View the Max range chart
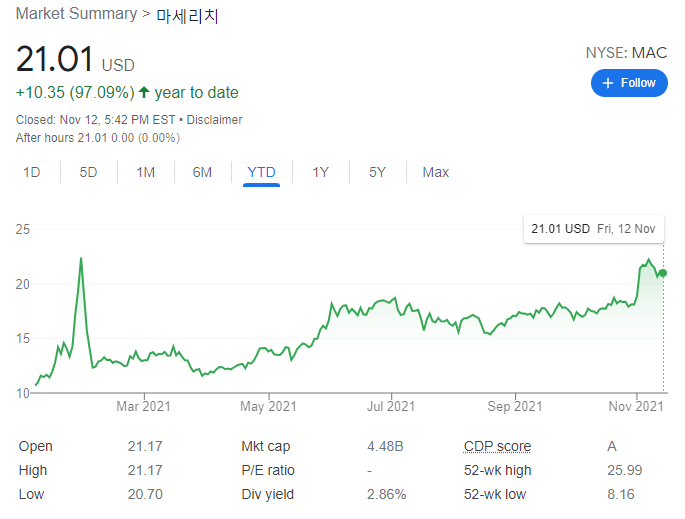685x519 pixels. point(436,172)
